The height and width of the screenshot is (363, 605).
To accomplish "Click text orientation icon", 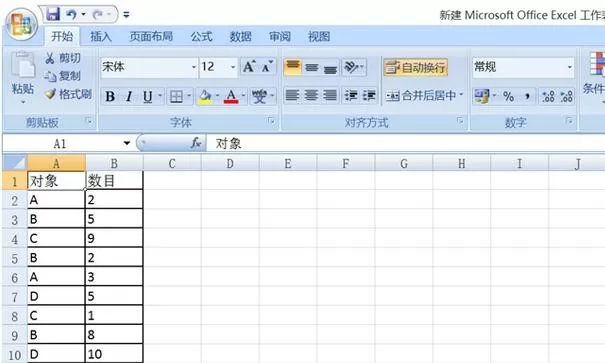I will [353, 67].
